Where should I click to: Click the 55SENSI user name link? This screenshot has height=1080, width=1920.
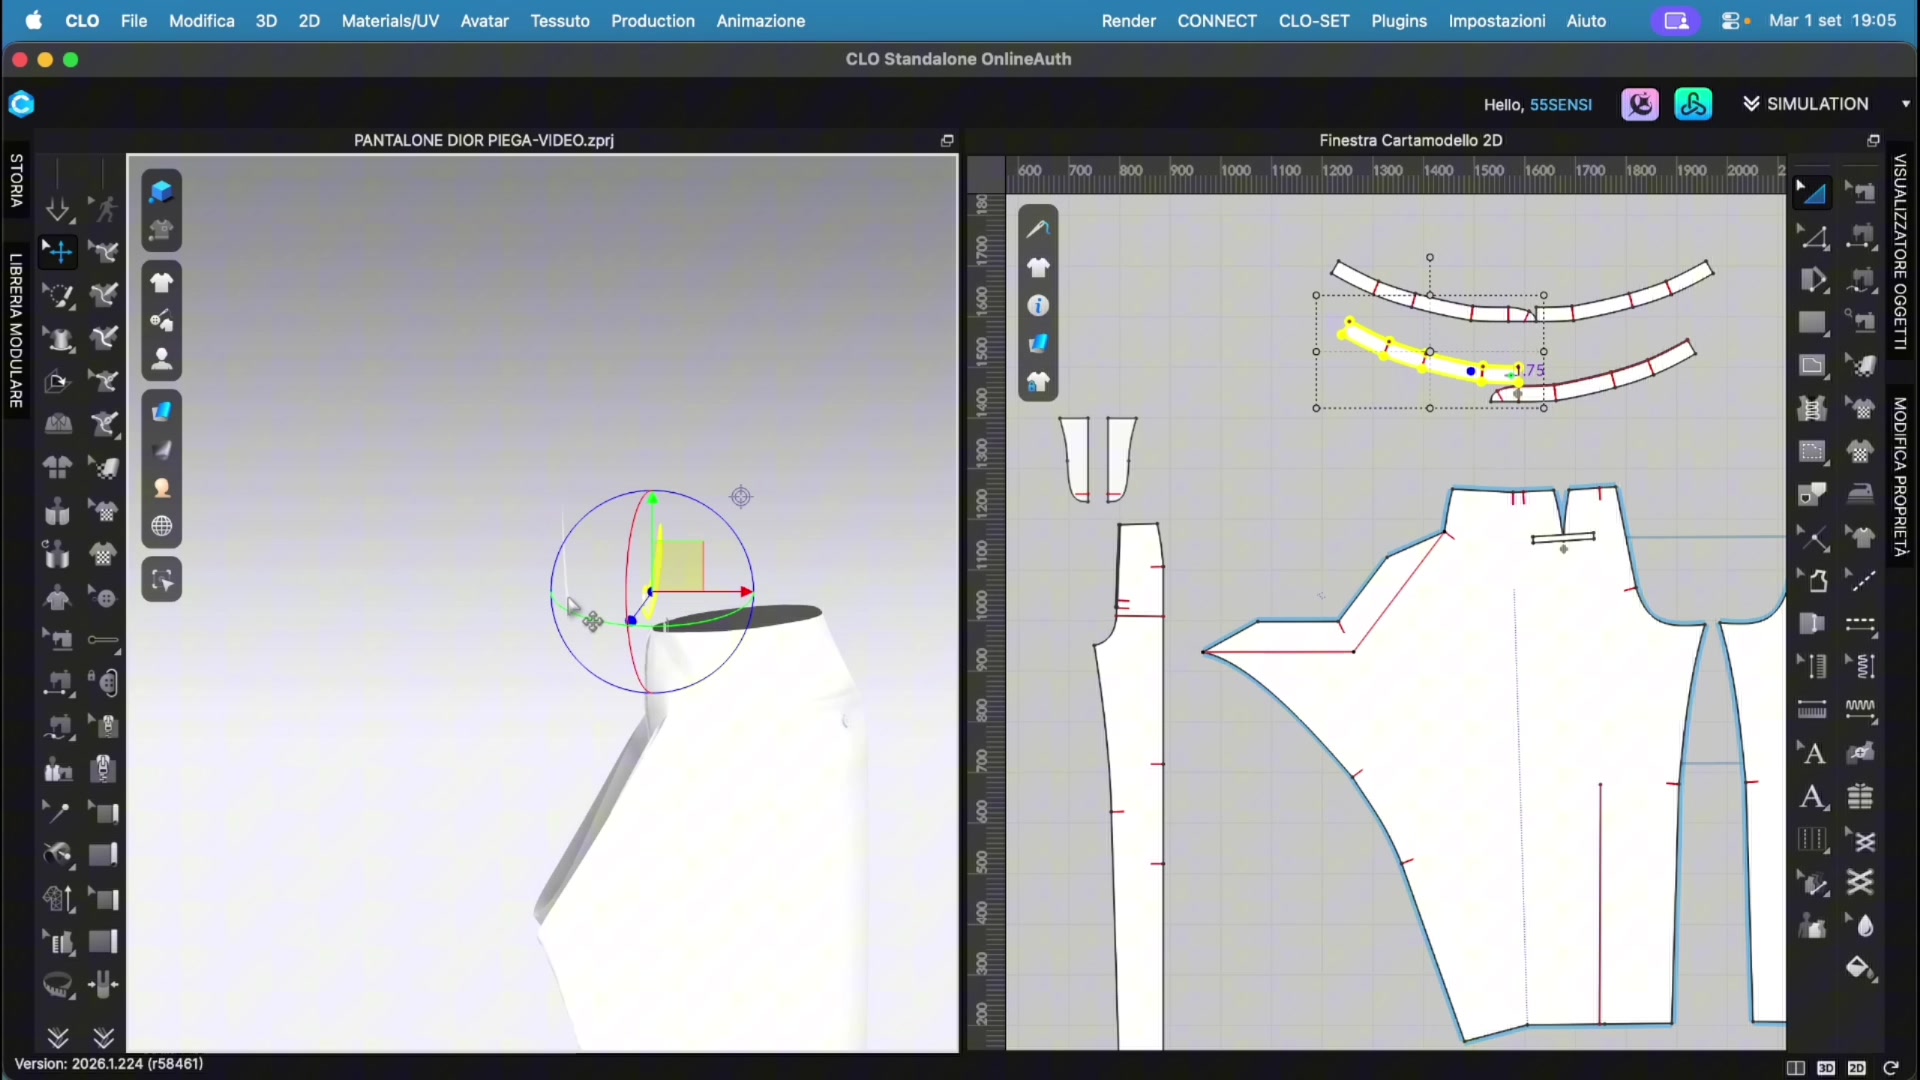coord(1561,105)
